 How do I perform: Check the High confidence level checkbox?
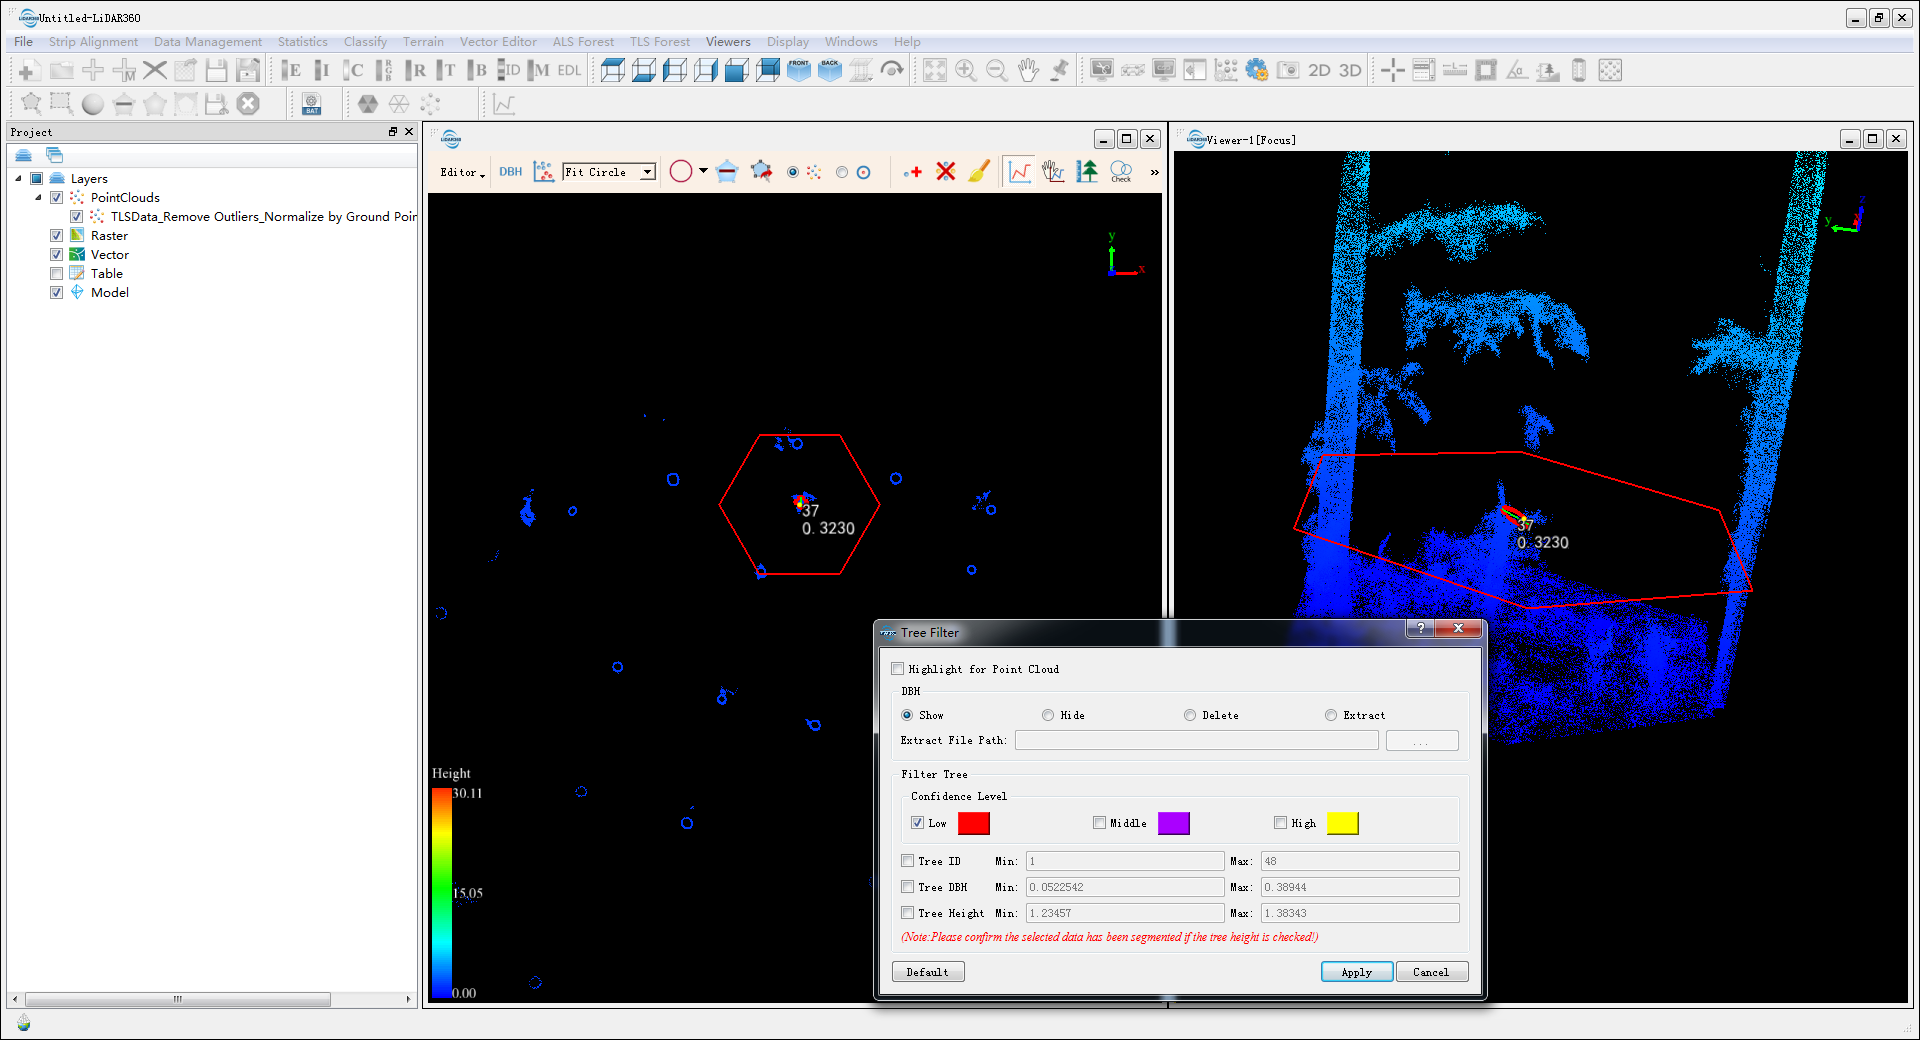(1280, 823)
